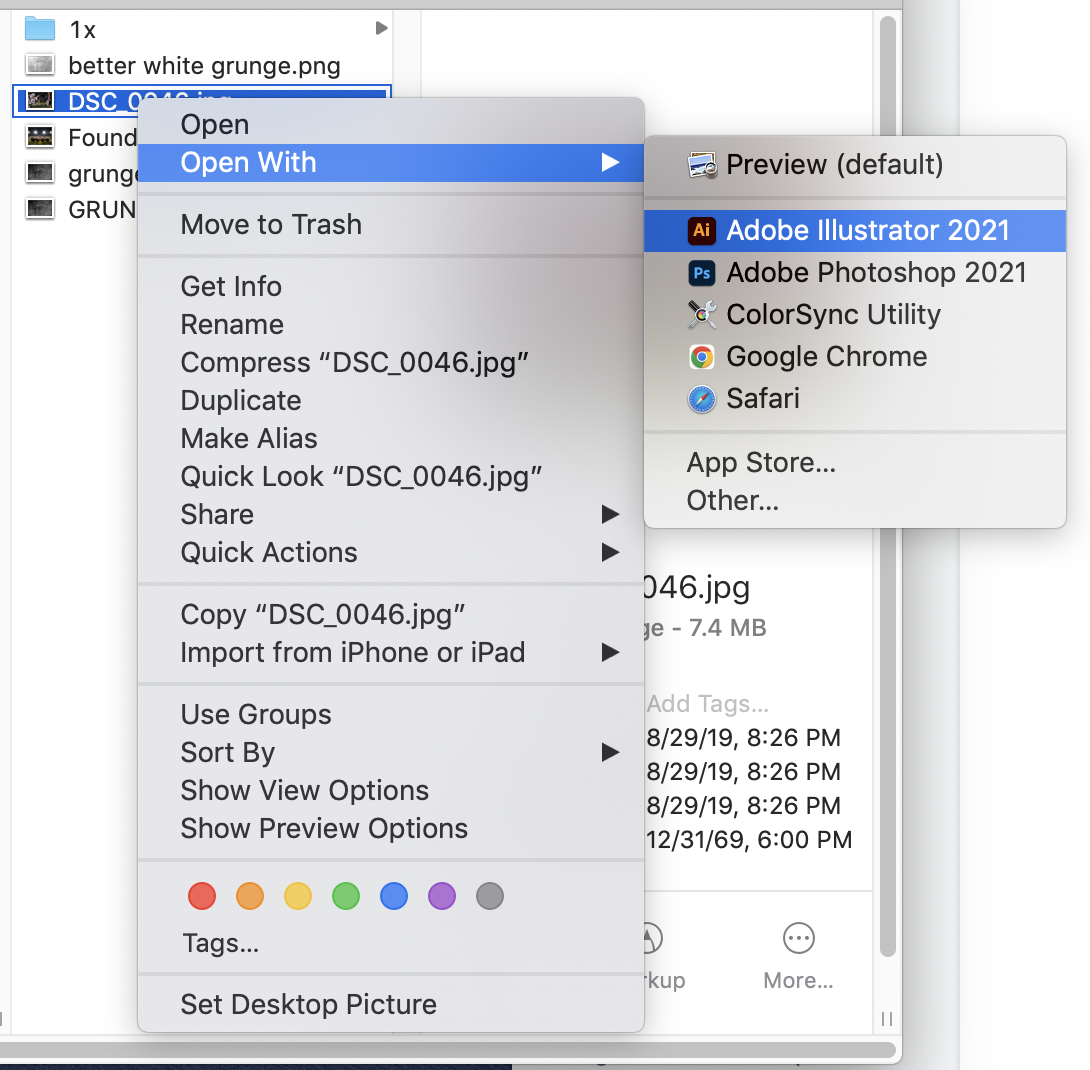
Task: Select the 1x folder icon
Action: click(39, 29)
